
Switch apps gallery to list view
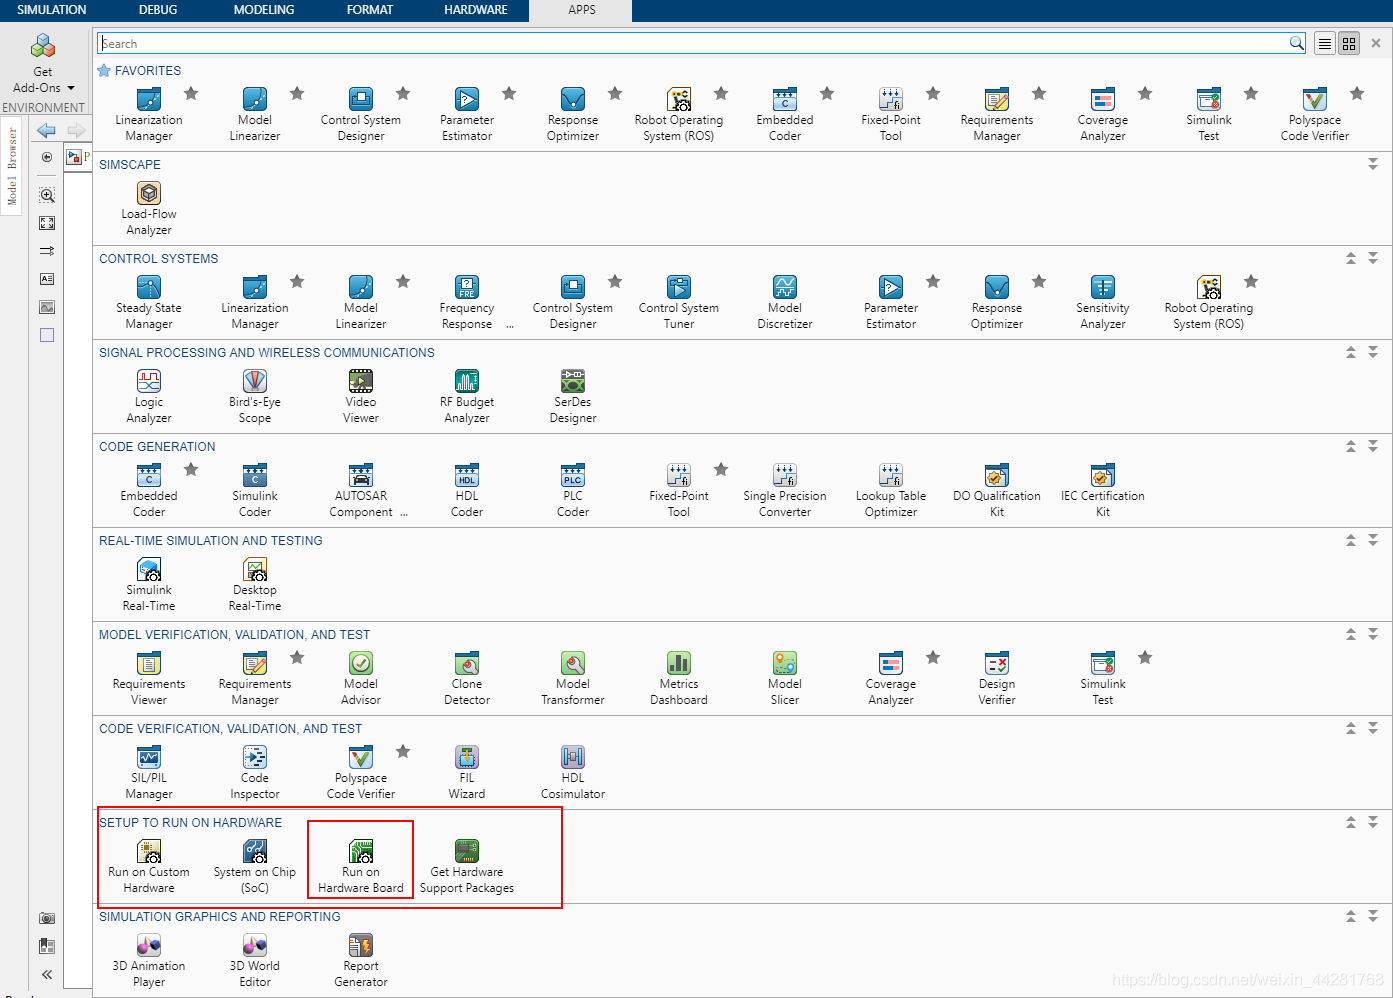point(1325,44)
